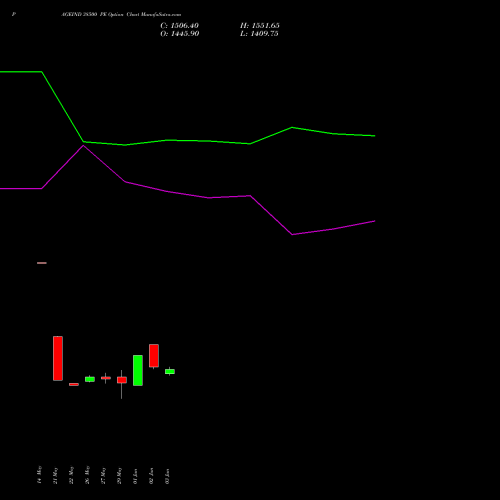Select the small green candle for 26 May
Screen dimensions: 500x500
pyautogui.click(x=90, y=379)
